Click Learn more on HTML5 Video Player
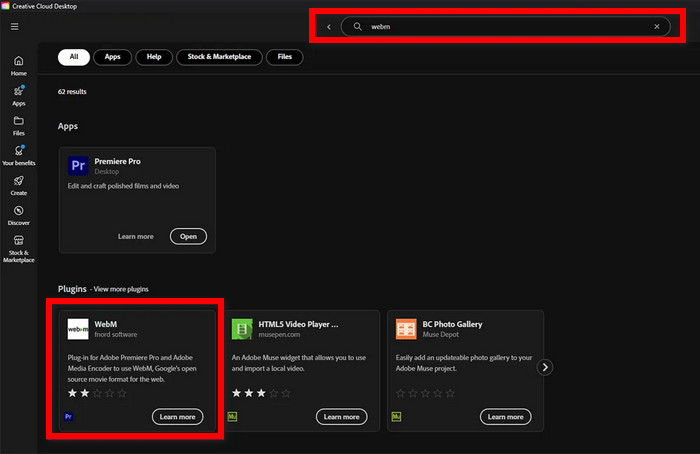This screenshot has height=454, width=700. [342, 417]
